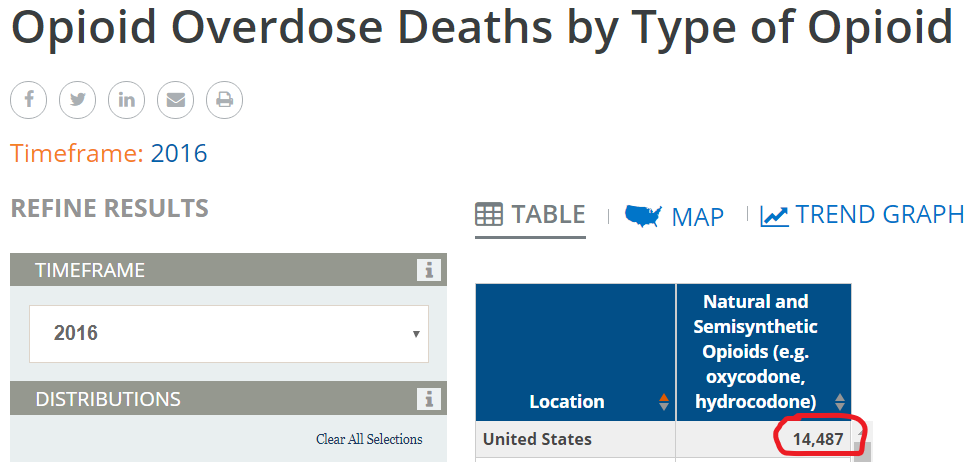
Task: Click the US map icon
Action: point(643,215)
